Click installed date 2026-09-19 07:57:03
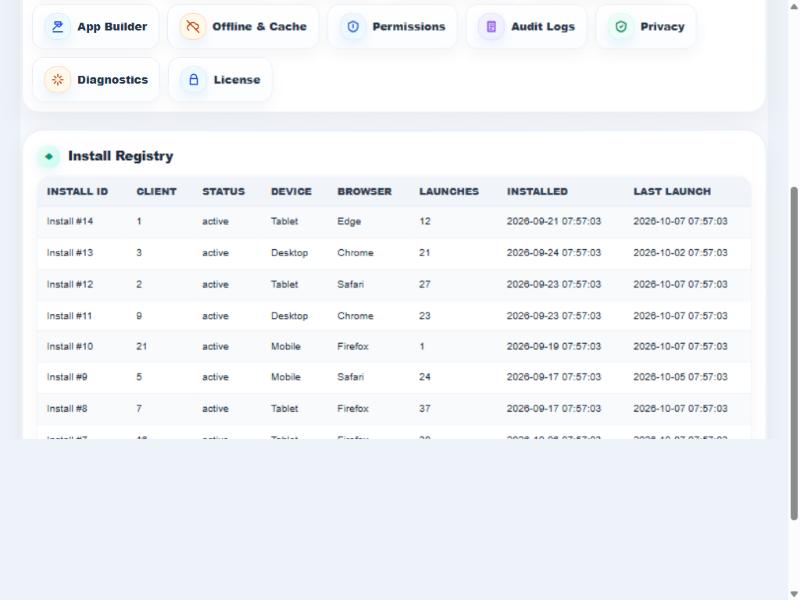This screenshot has width=800, height=600. pyautogui.click(x=554, y=346)
